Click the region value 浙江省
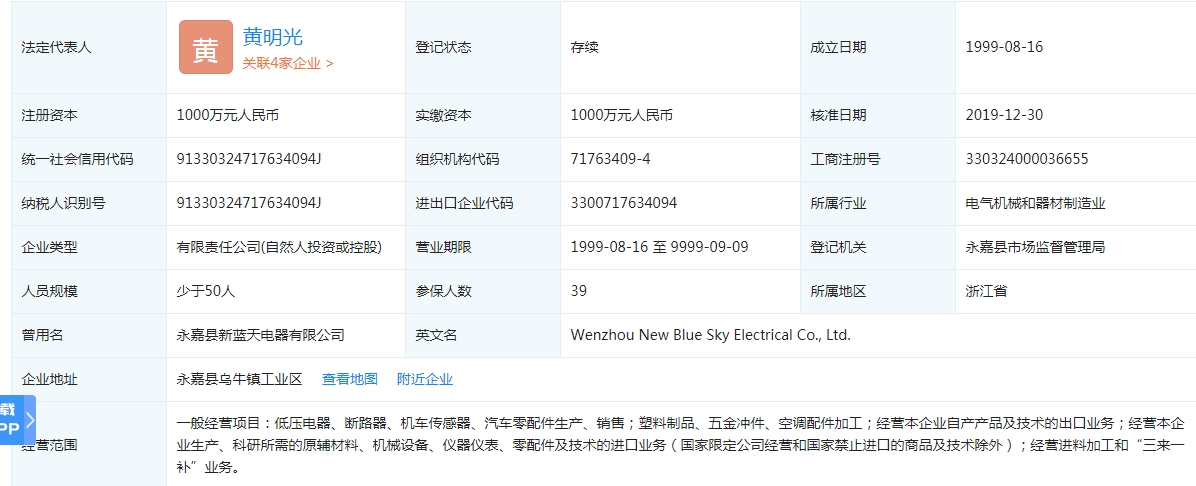This screenshot has width=1196, height=486. pos(986,291)
